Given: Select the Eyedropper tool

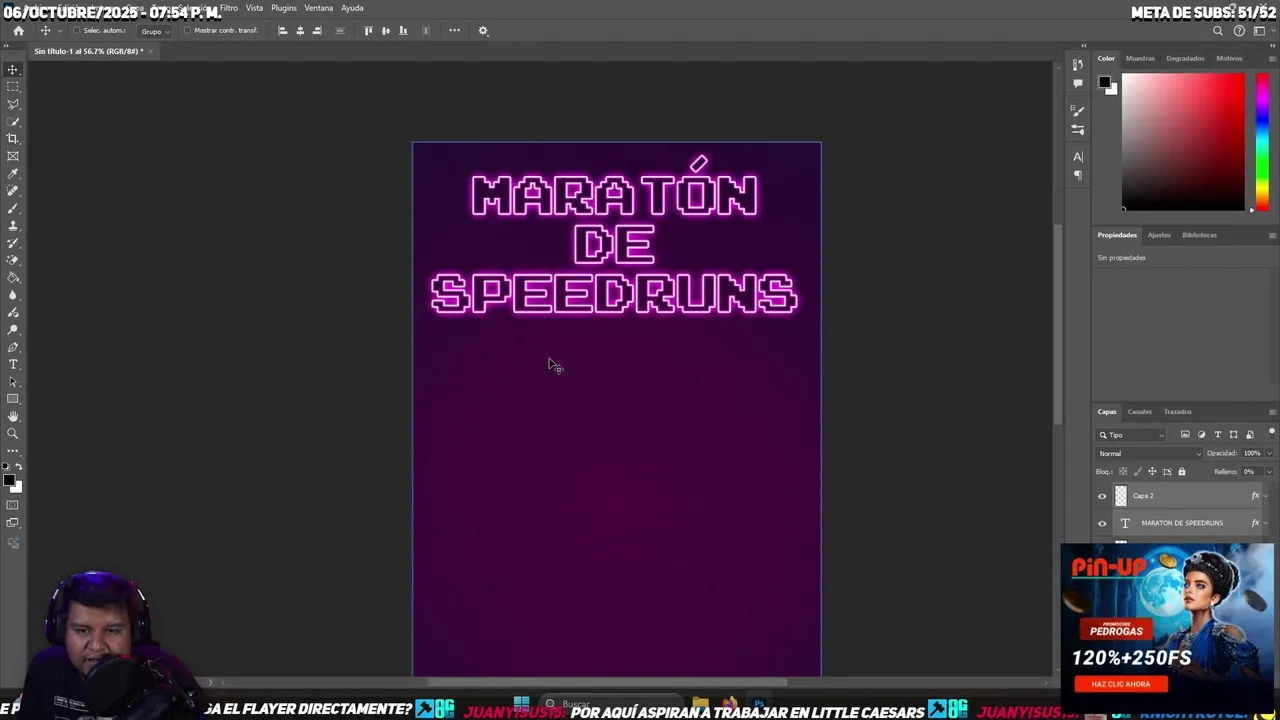Looking at the screenshot, I should tap(13, 174).
